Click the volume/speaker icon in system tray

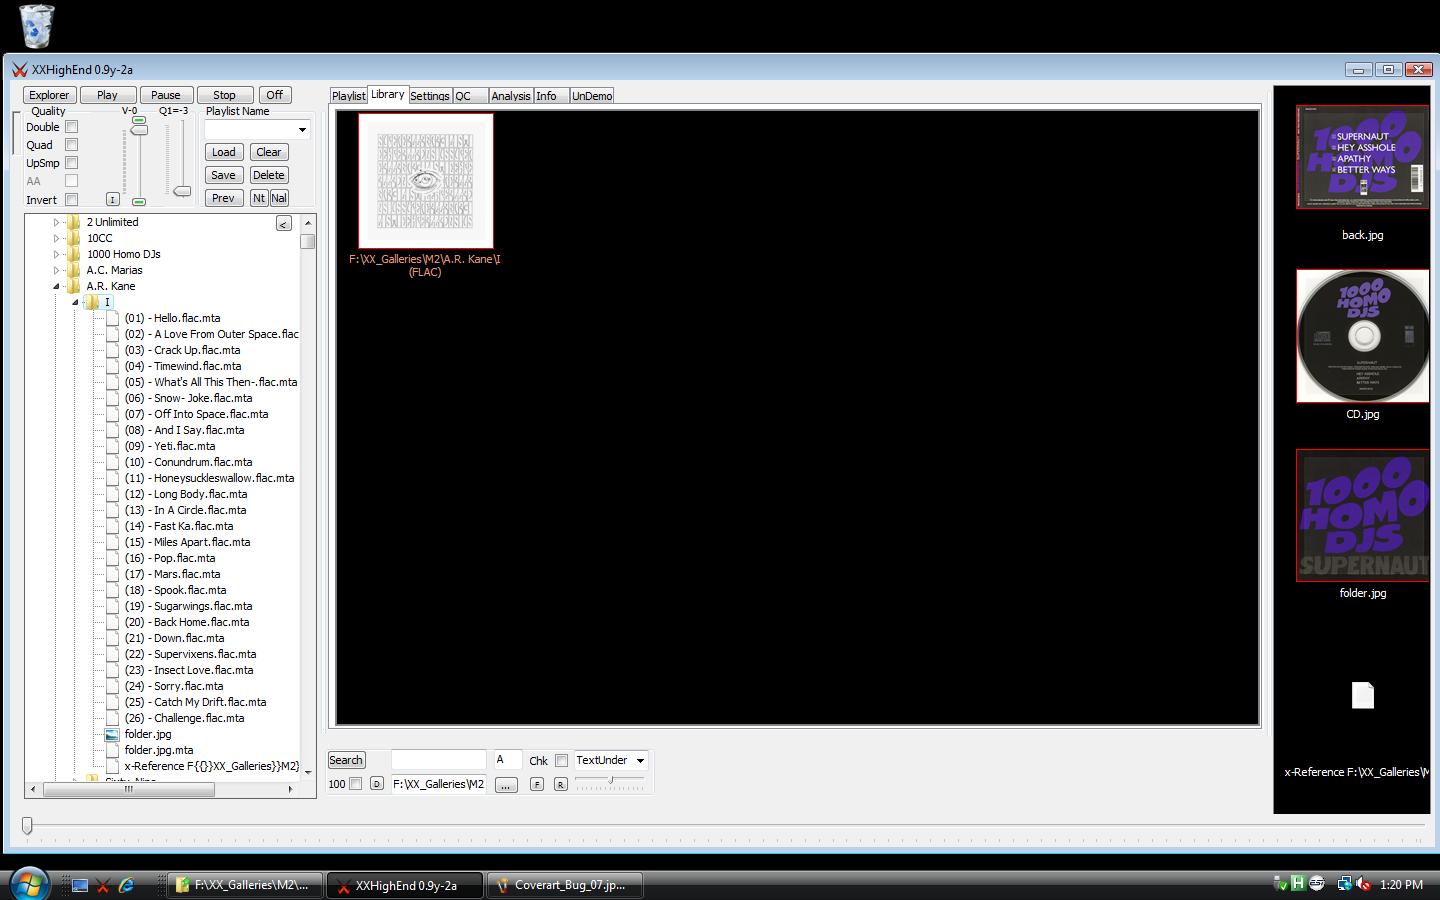click(1363, 884)
